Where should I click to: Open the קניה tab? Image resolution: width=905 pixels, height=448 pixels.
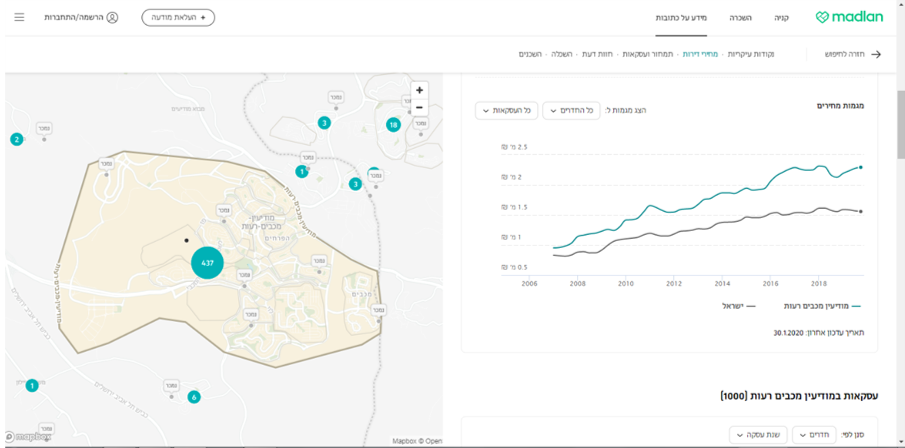782,18
